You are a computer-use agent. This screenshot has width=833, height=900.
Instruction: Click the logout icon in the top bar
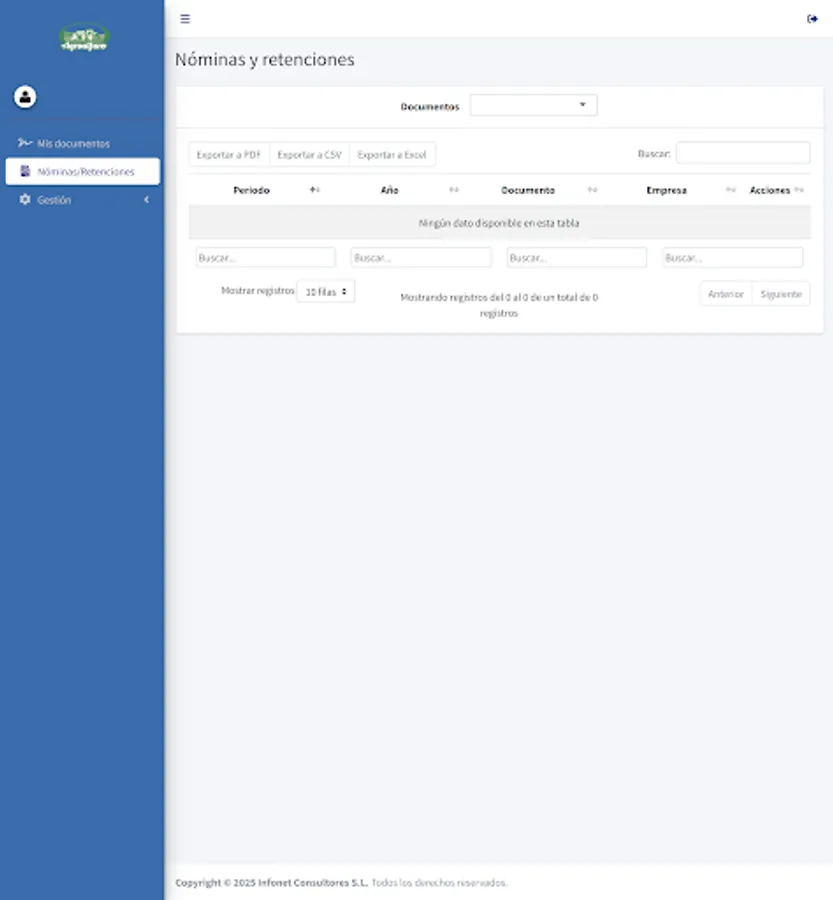812,19
